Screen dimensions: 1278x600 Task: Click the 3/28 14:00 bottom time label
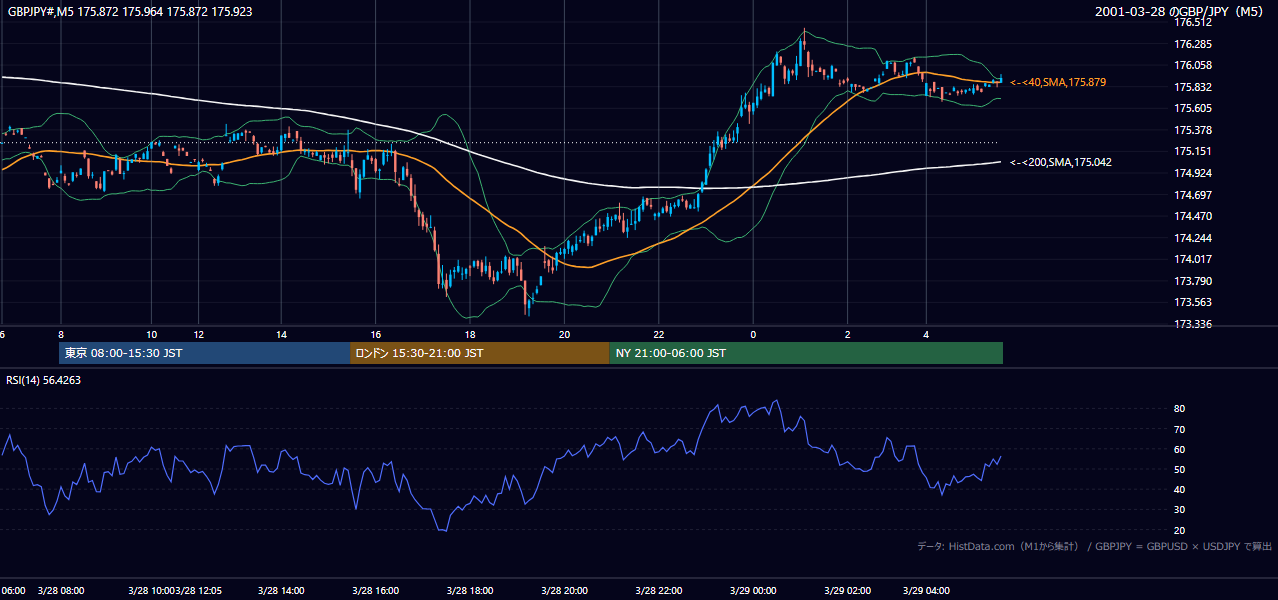pos(282,590)
